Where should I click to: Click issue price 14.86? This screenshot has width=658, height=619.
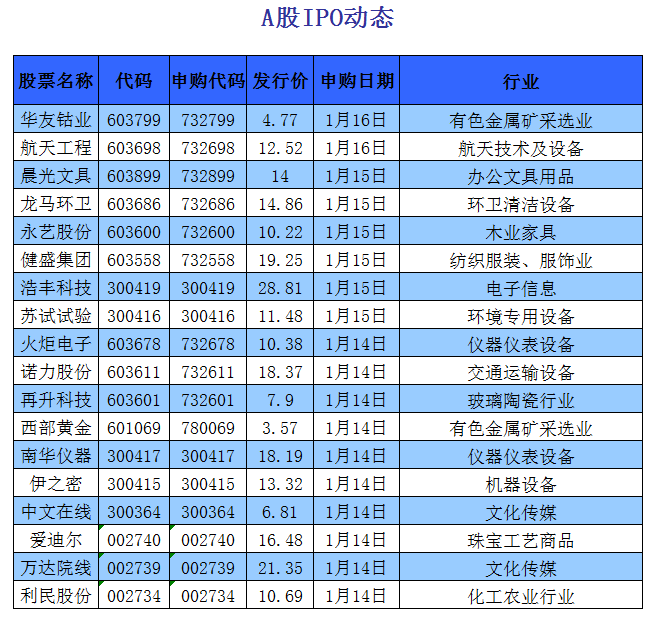click(x=280, y=204)
